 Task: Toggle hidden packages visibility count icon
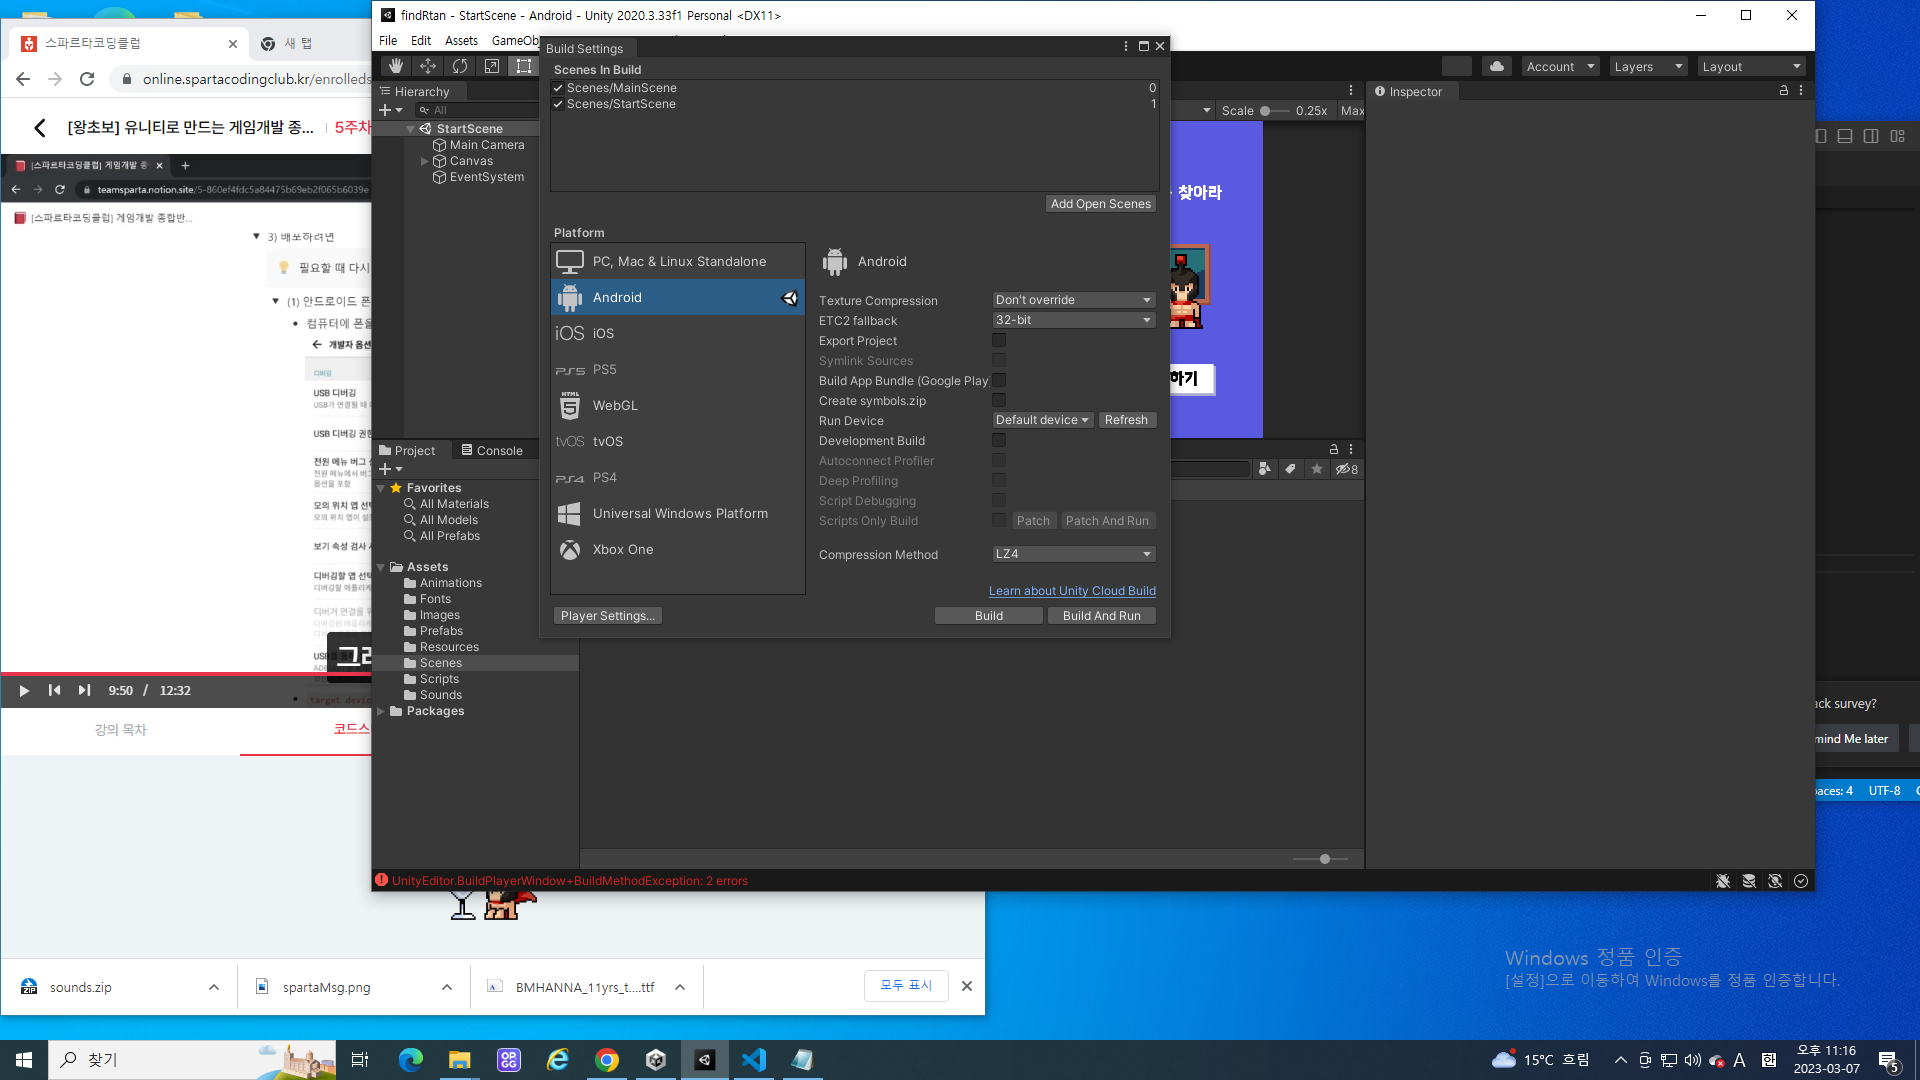tap(1347, 469)
